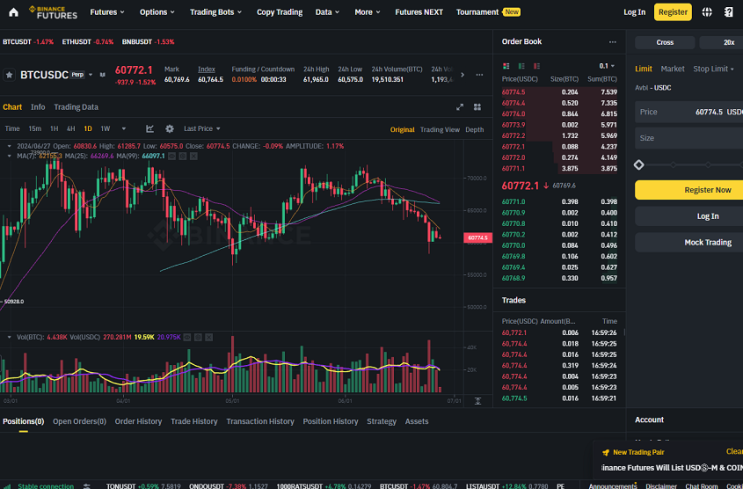Click the order size slider handle
Image resolution: width=743 pixels, height=489 pixels.
pos(639,164)
